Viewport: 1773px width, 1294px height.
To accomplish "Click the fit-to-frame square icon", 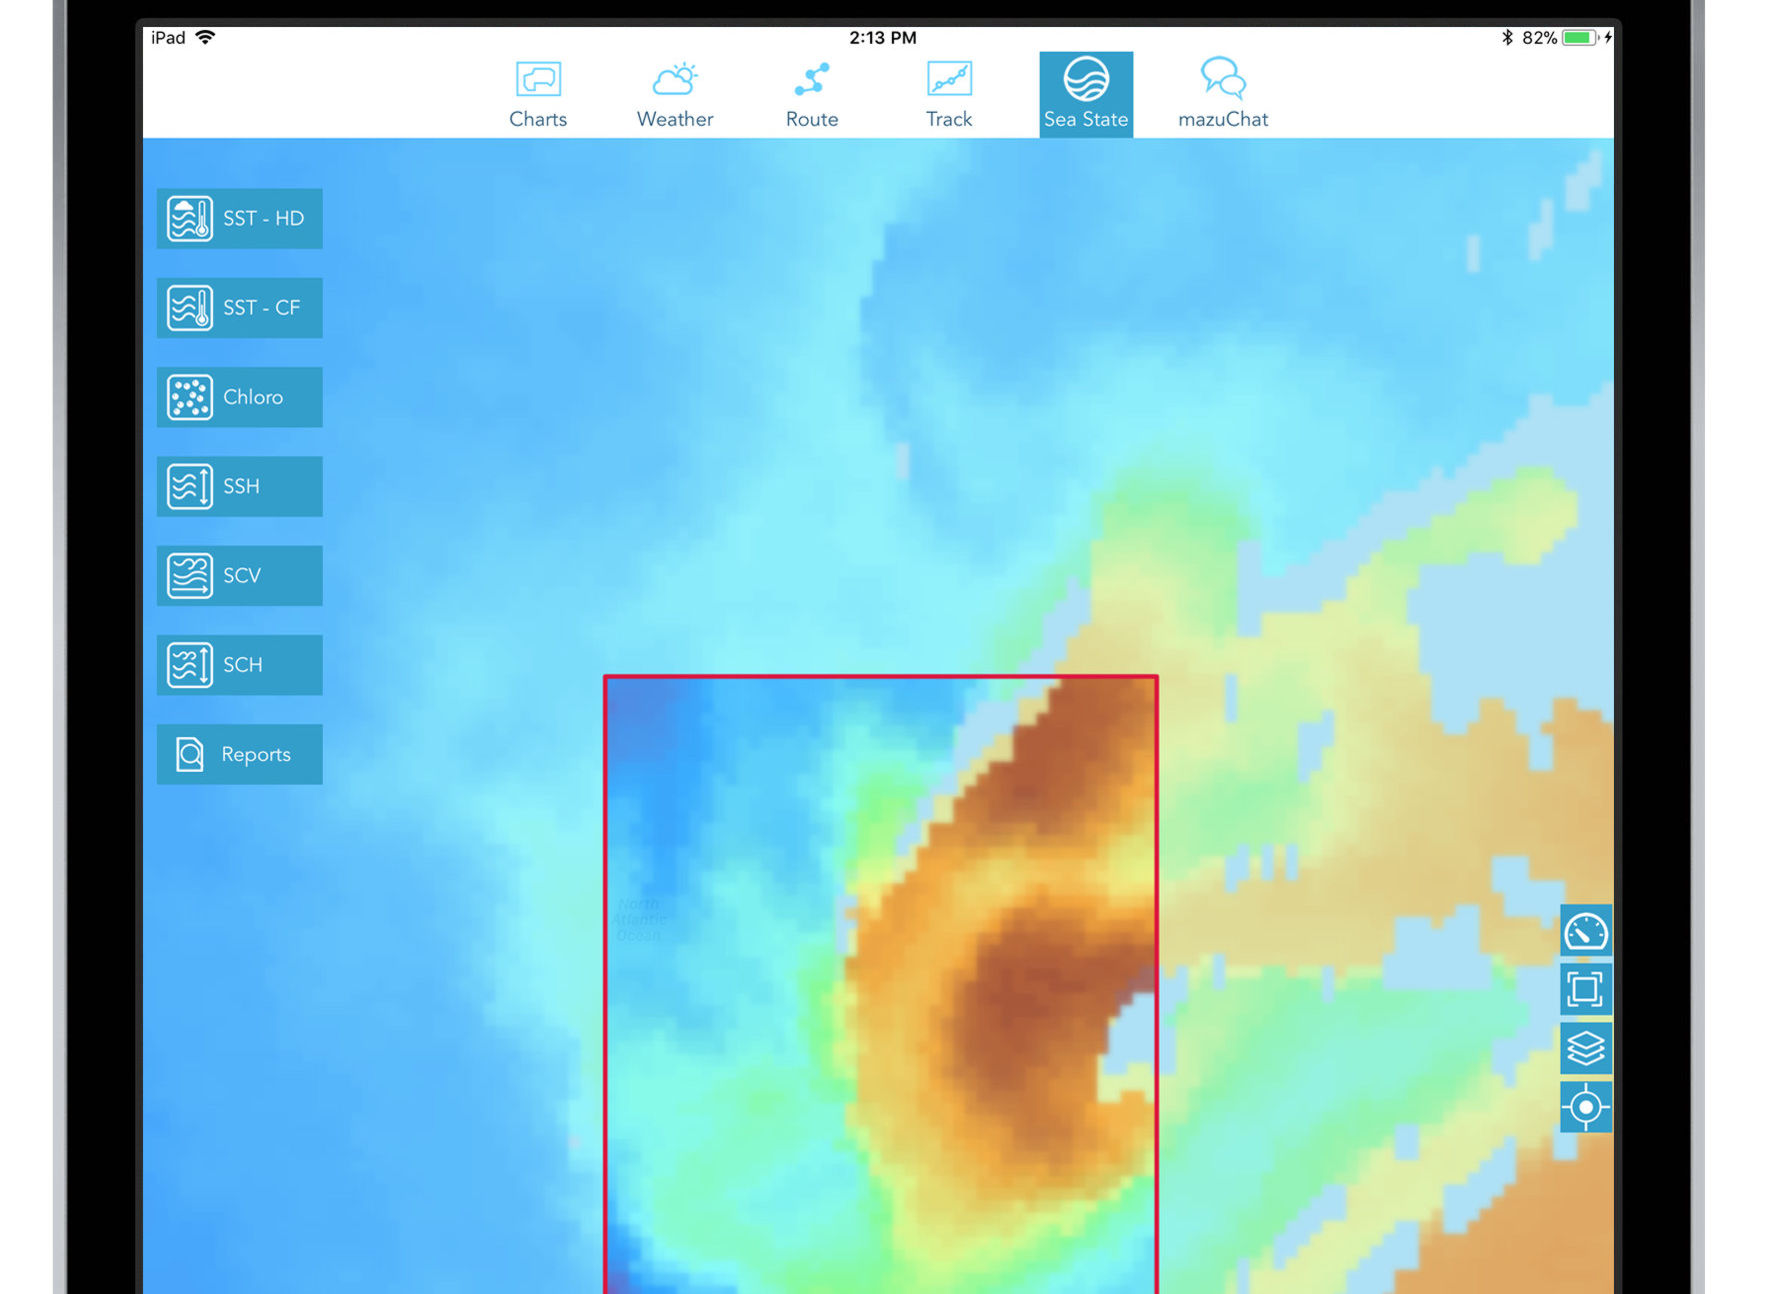I will pyautogui.click(x=1585, y=990).
